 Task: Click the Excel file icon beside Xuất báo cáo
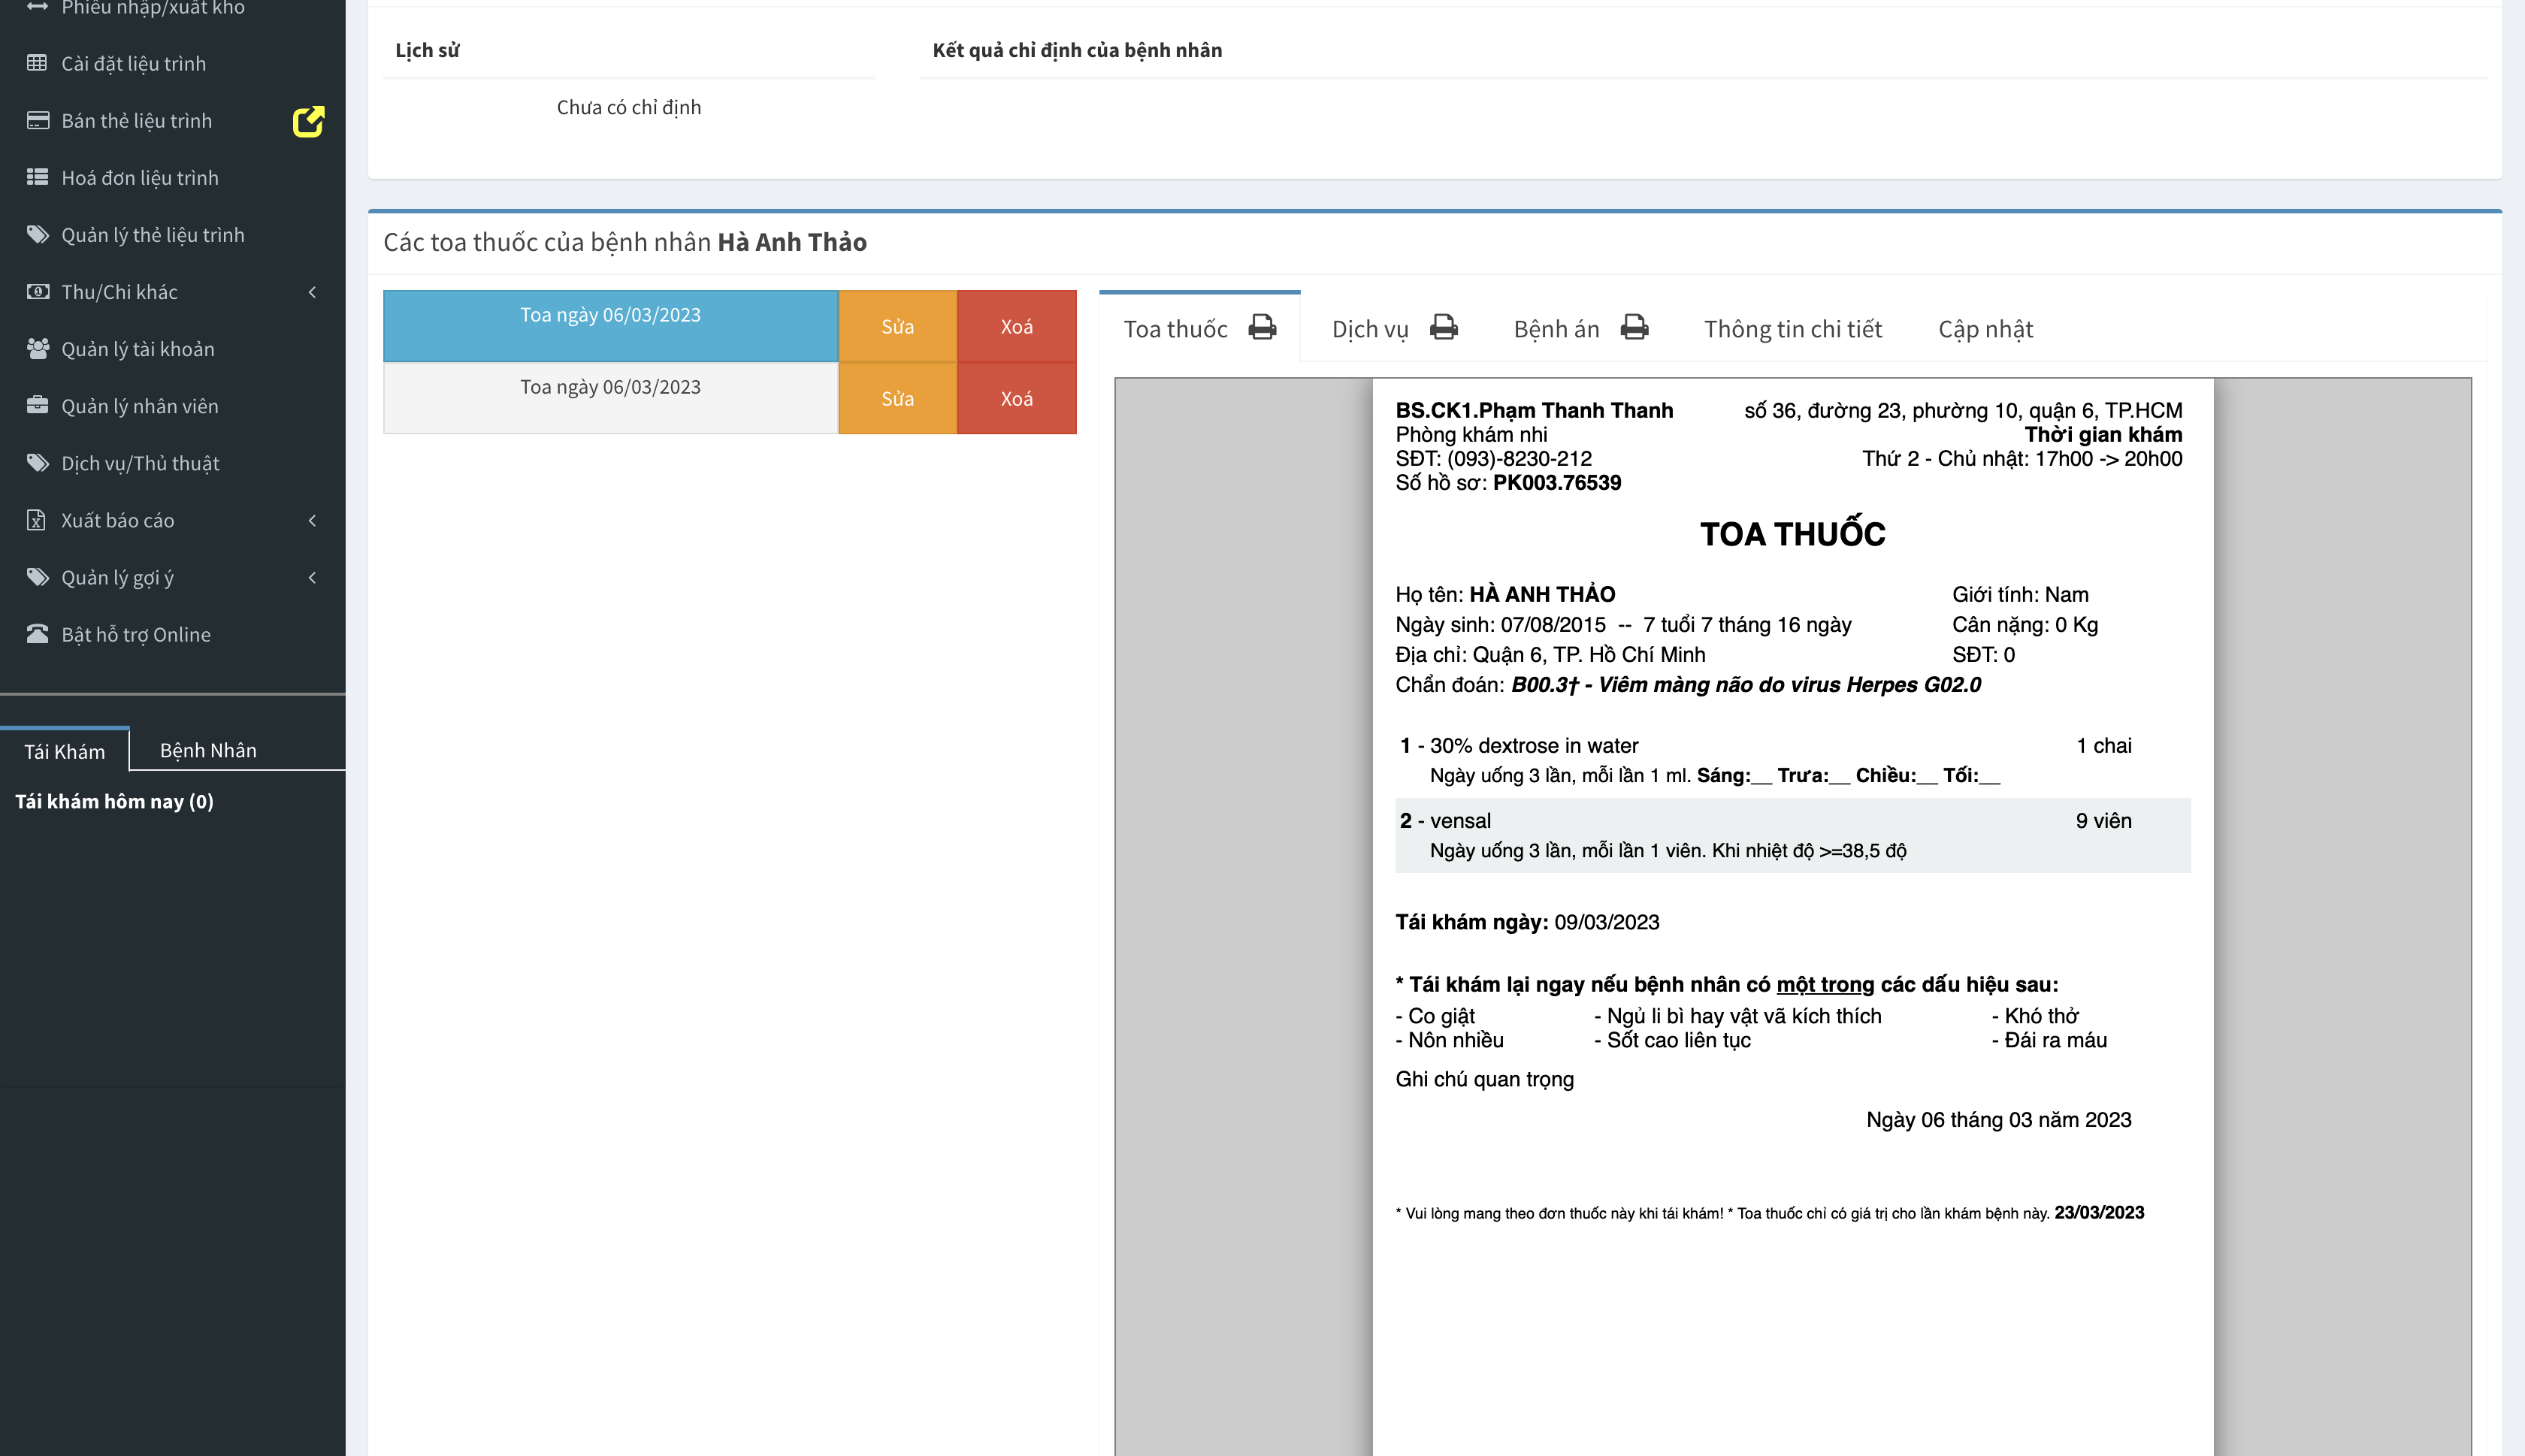coord(36,520)
